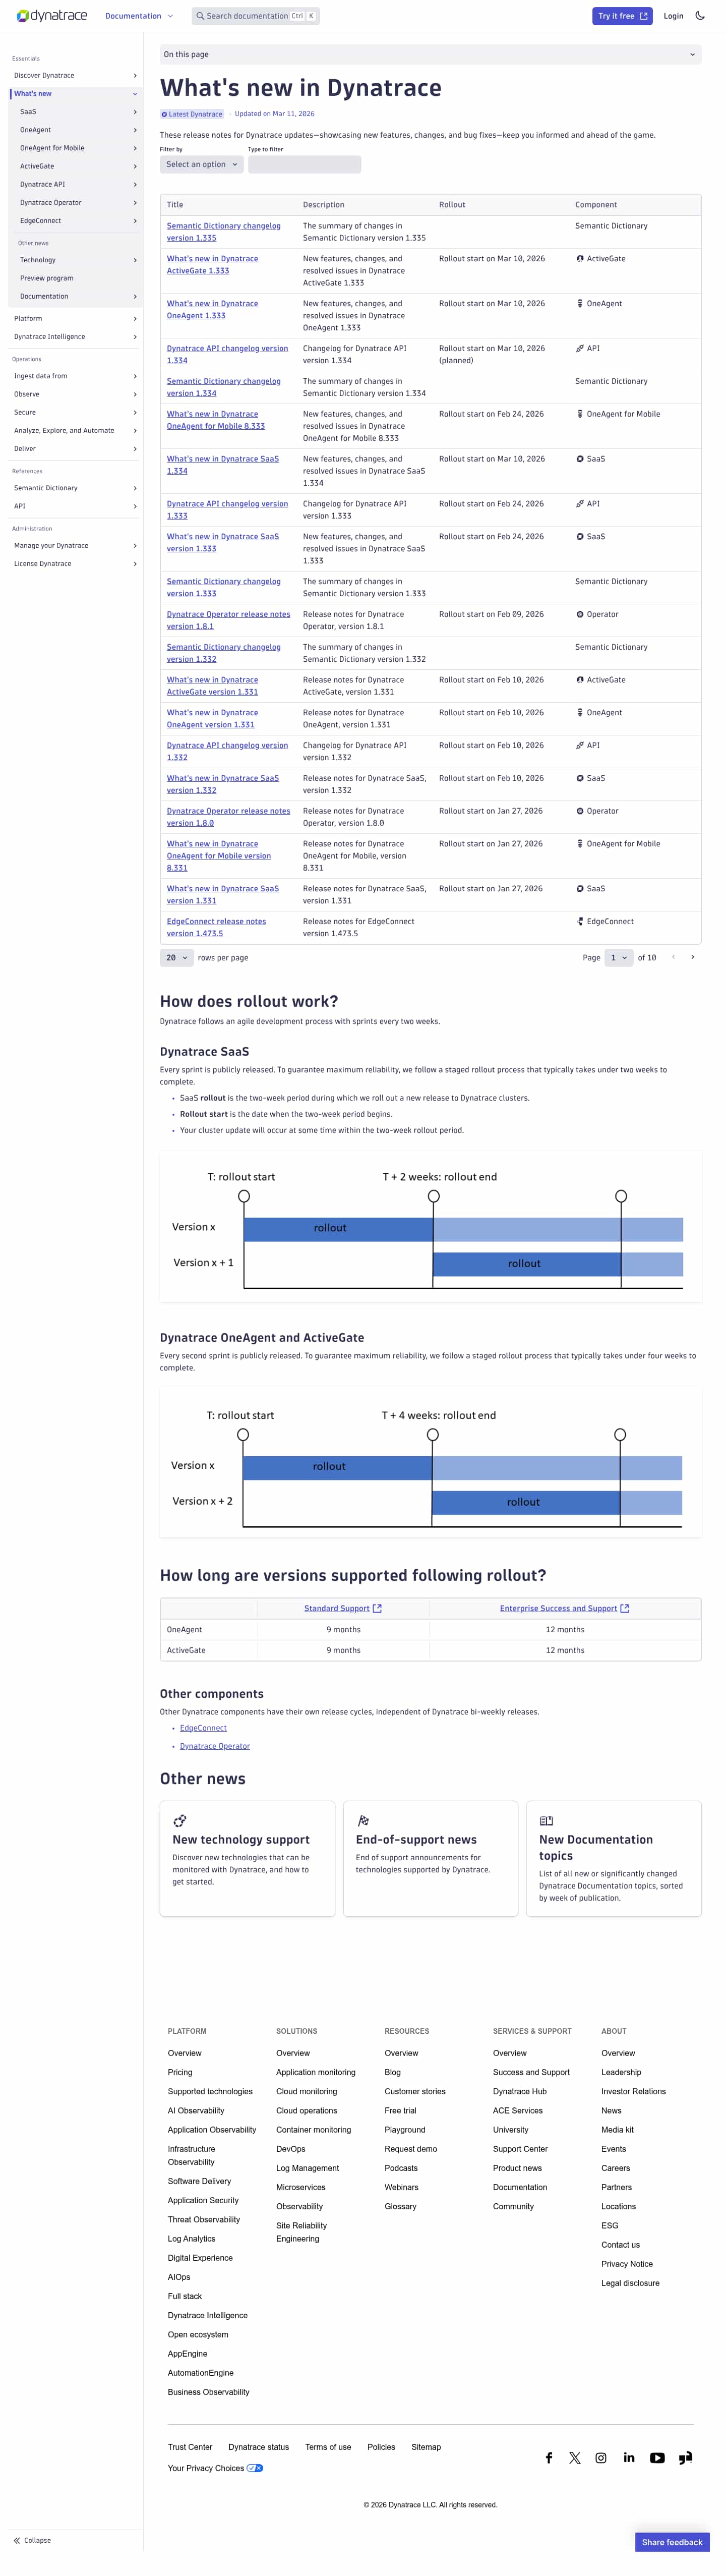Open the YouTube footer icon
The image size is (726, 2576).
point(657,2457)
